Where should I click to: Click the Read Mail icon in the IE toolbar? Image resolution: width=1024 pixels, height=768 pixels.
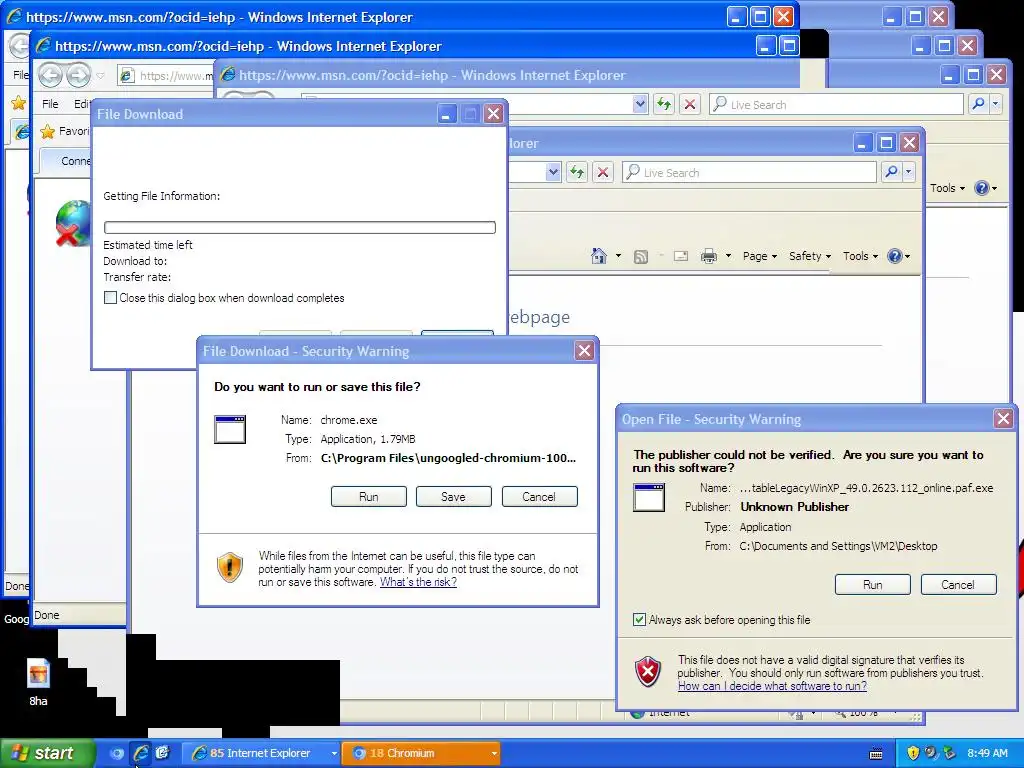680,256
